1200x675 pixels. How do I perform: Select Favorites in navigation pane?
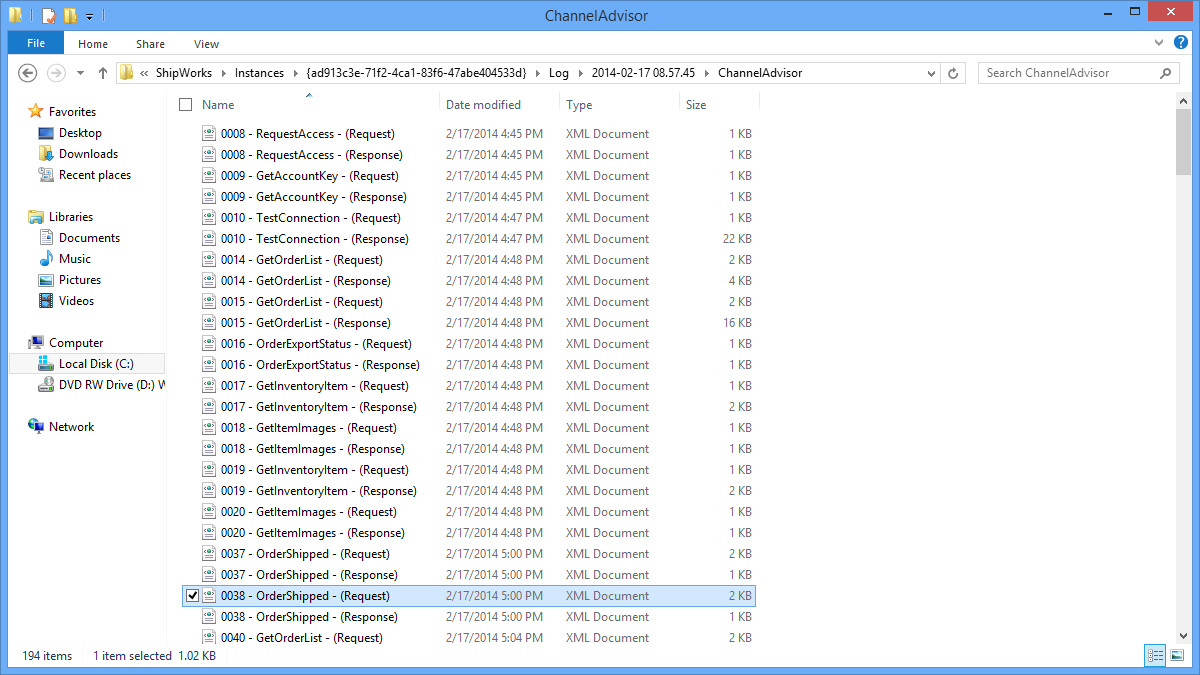coord(72,112)
